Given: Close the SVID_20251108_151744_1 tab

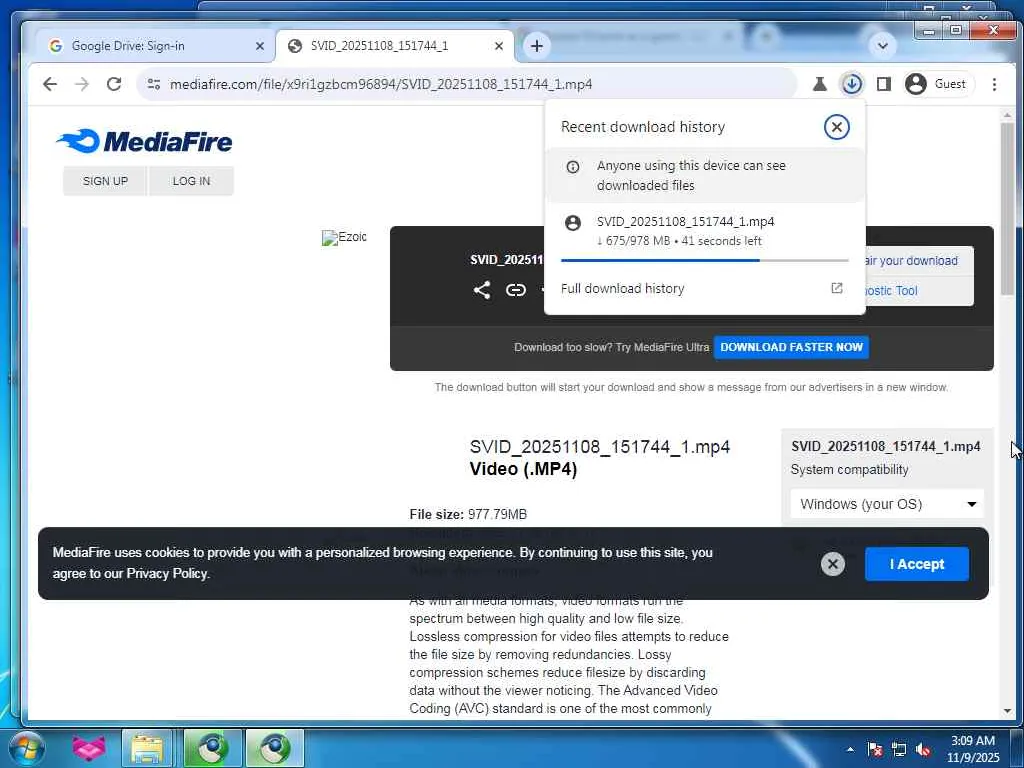Looking at the screenshot, I should coord(499,46).
